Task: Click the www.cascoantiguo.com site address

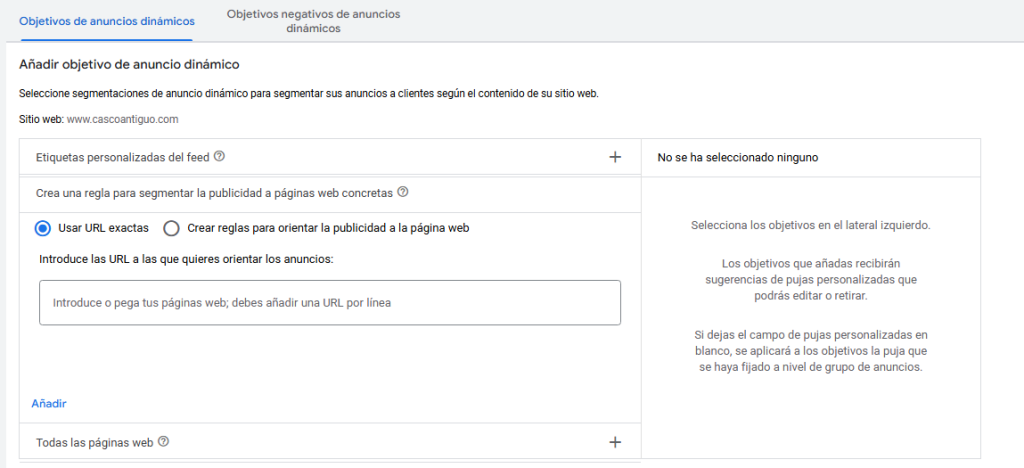Action: click(x=122, y=119)
